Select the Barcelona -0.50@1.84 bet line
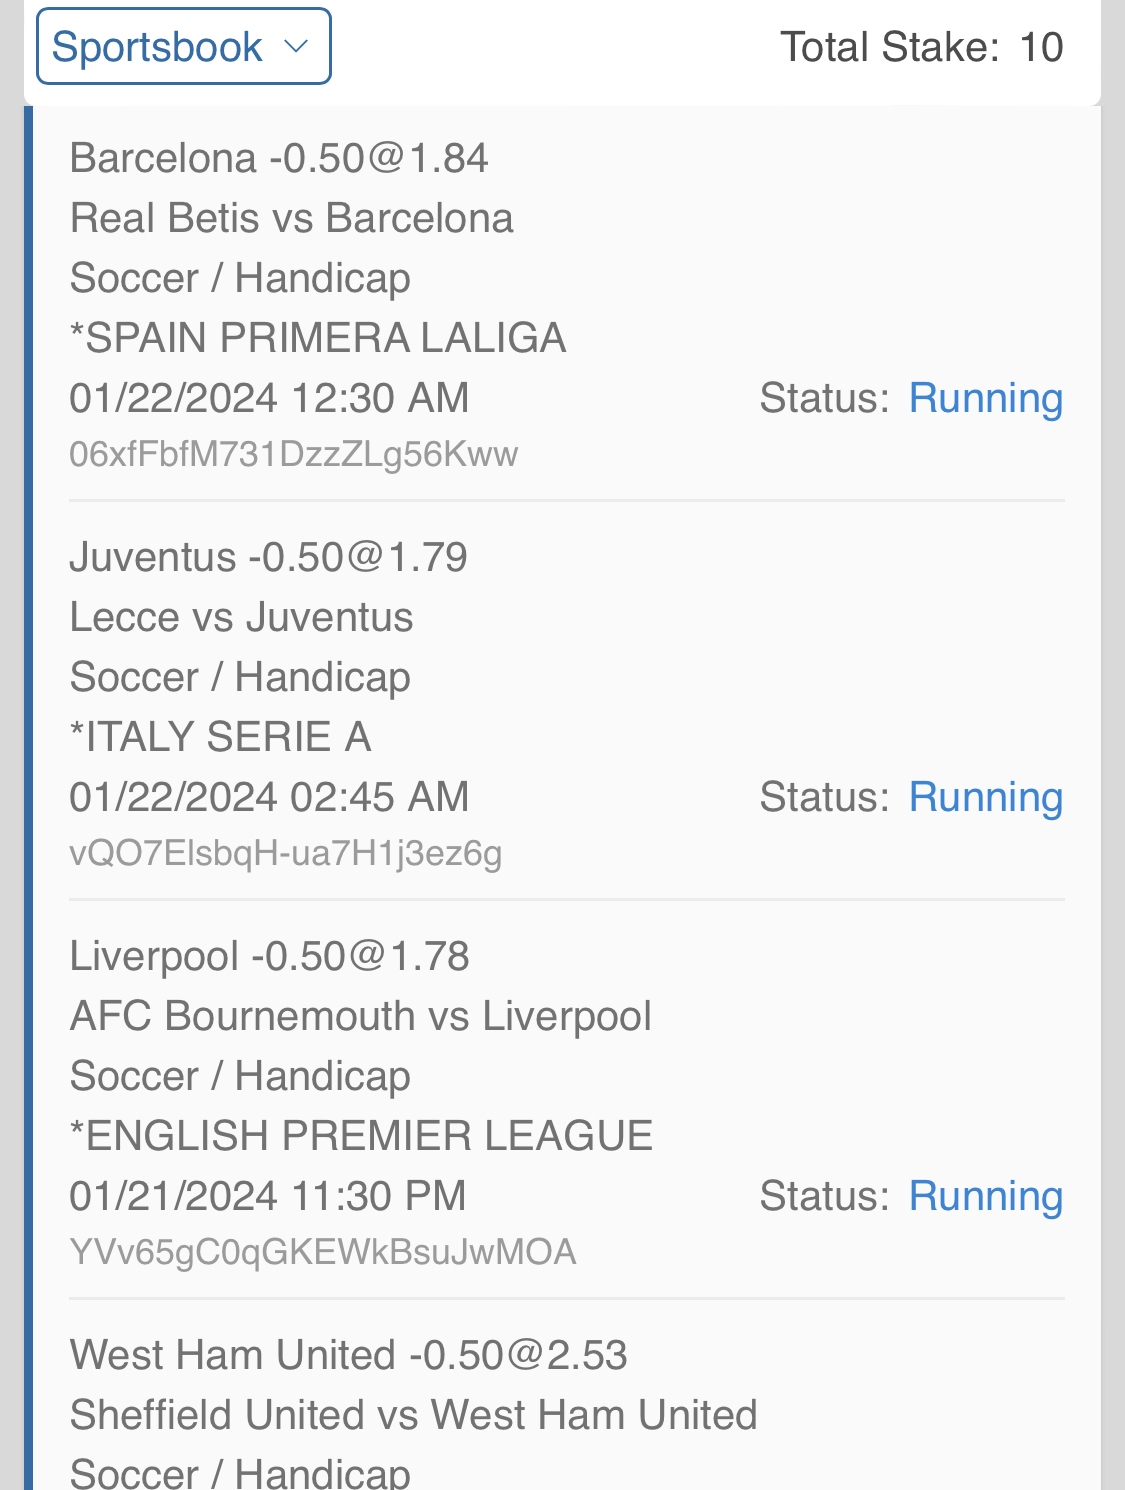 coord(279,158)
